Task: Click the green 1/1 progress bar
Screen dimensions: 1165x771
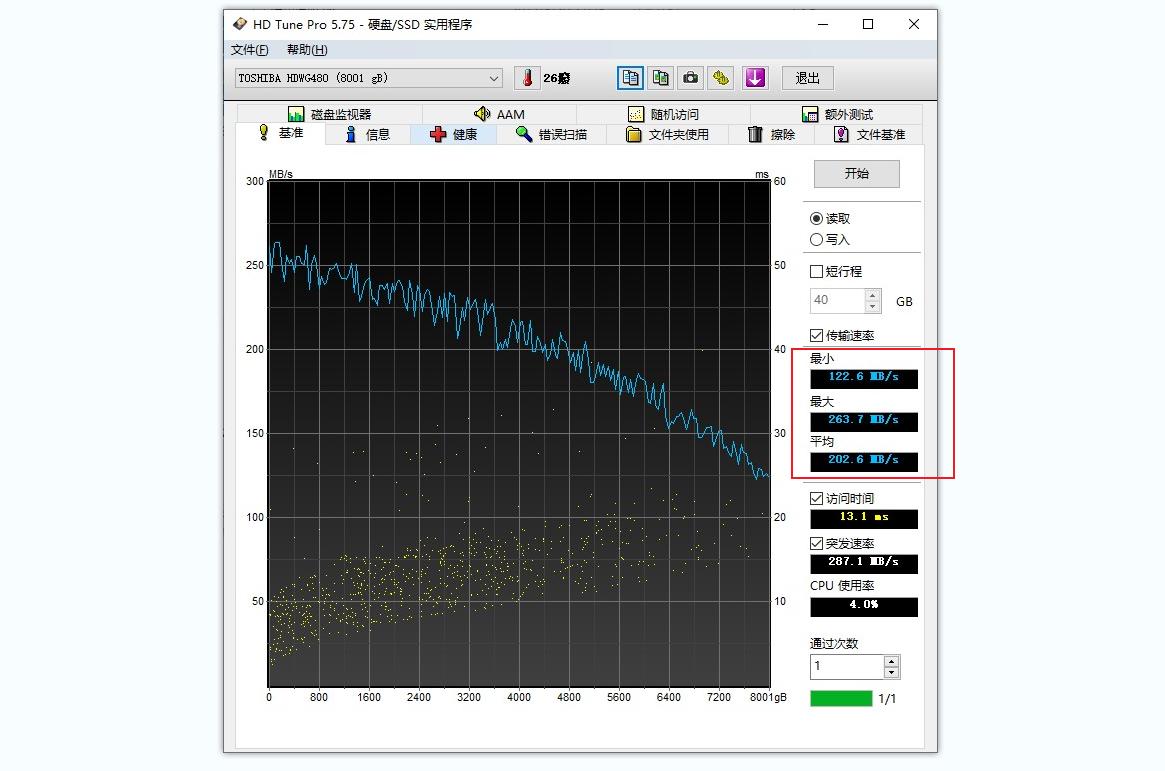Action: 841,698
